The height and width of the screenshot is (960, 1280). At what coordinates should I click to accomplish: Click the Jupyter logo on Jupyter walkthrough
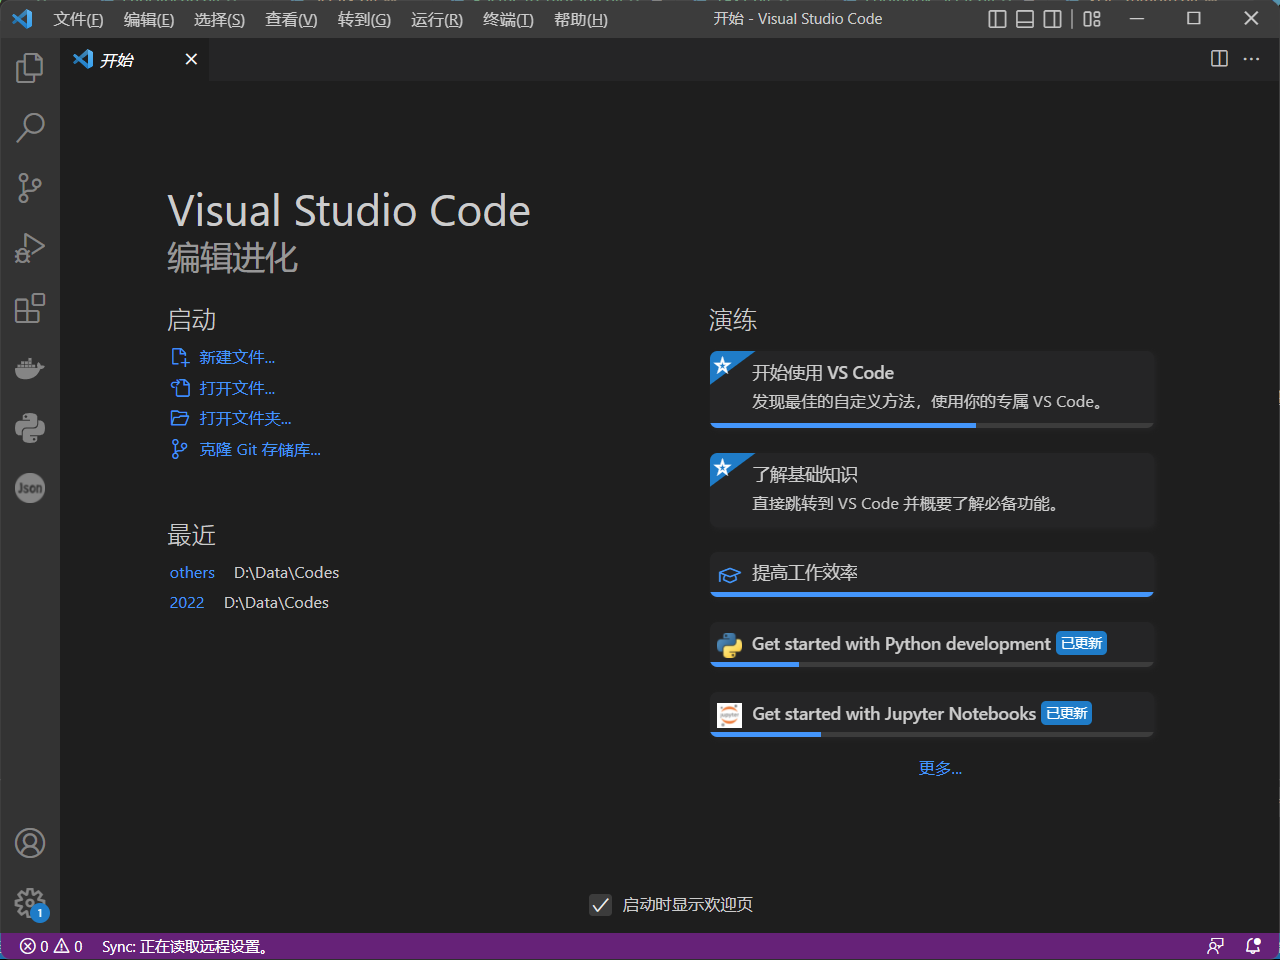pos(730,714)
